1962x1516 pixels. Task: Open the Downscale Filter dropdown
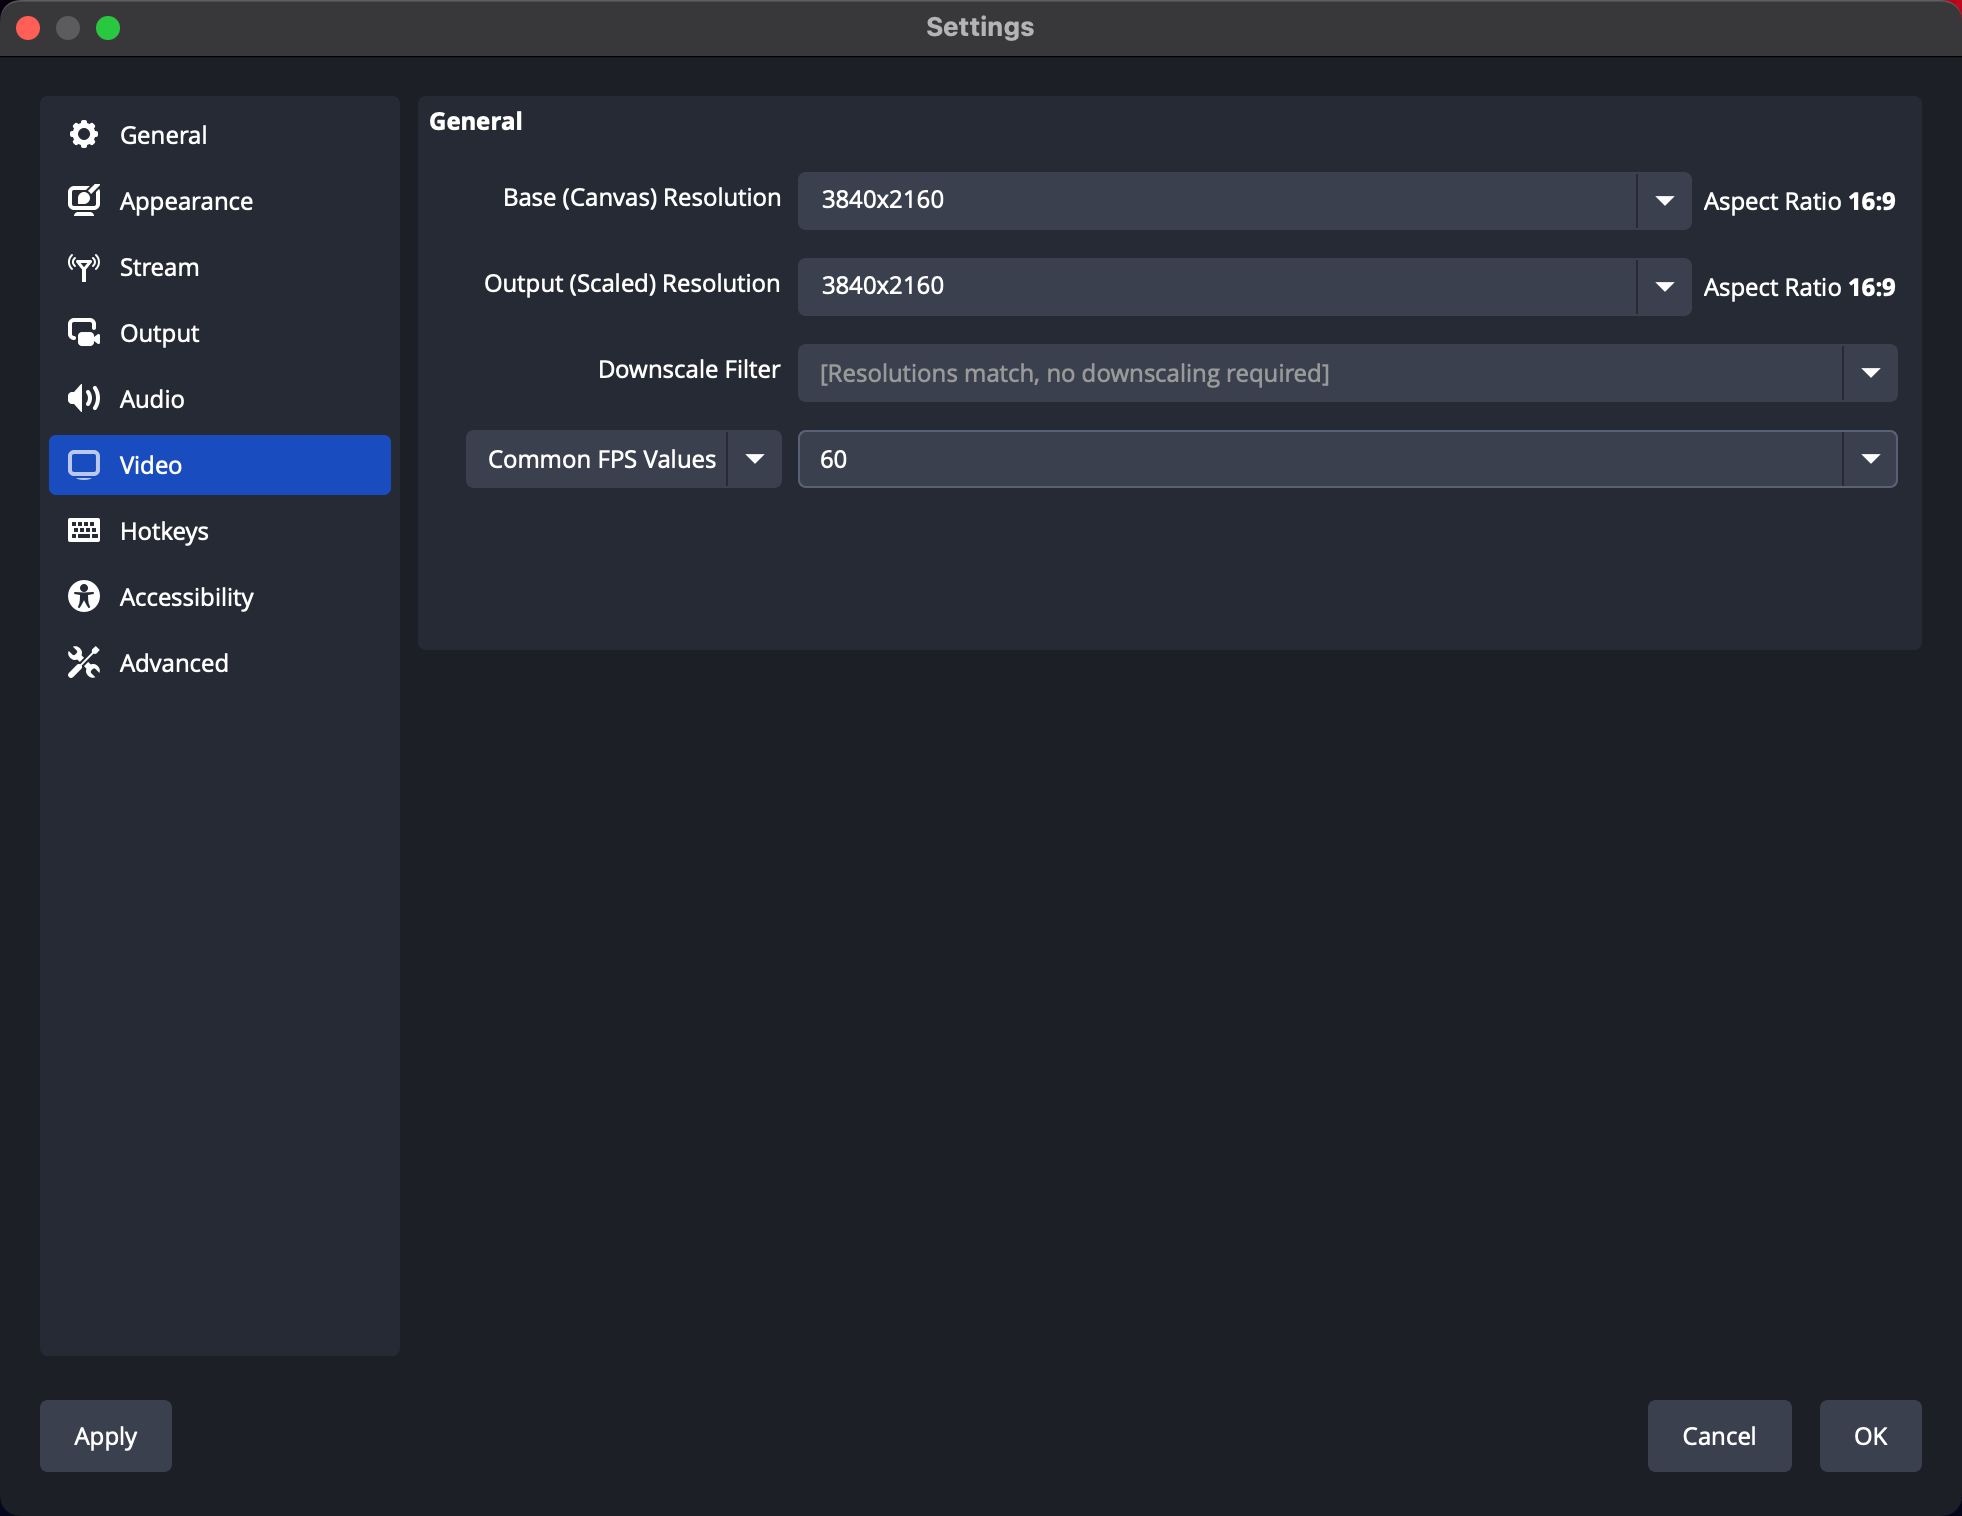tap(1346, 373)
